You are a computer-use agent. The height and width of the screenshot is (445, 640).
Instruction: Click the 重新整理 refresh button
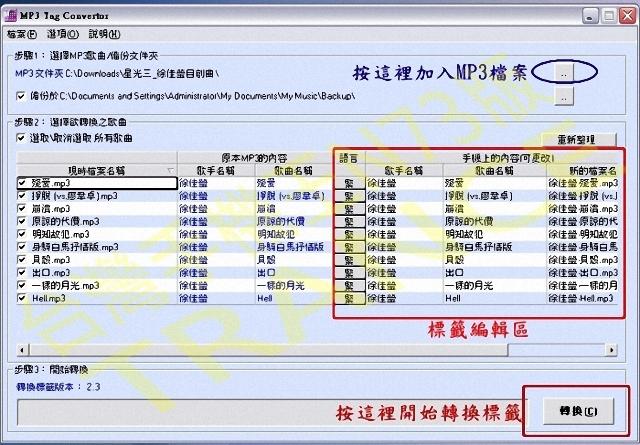[x=578, y=140]
